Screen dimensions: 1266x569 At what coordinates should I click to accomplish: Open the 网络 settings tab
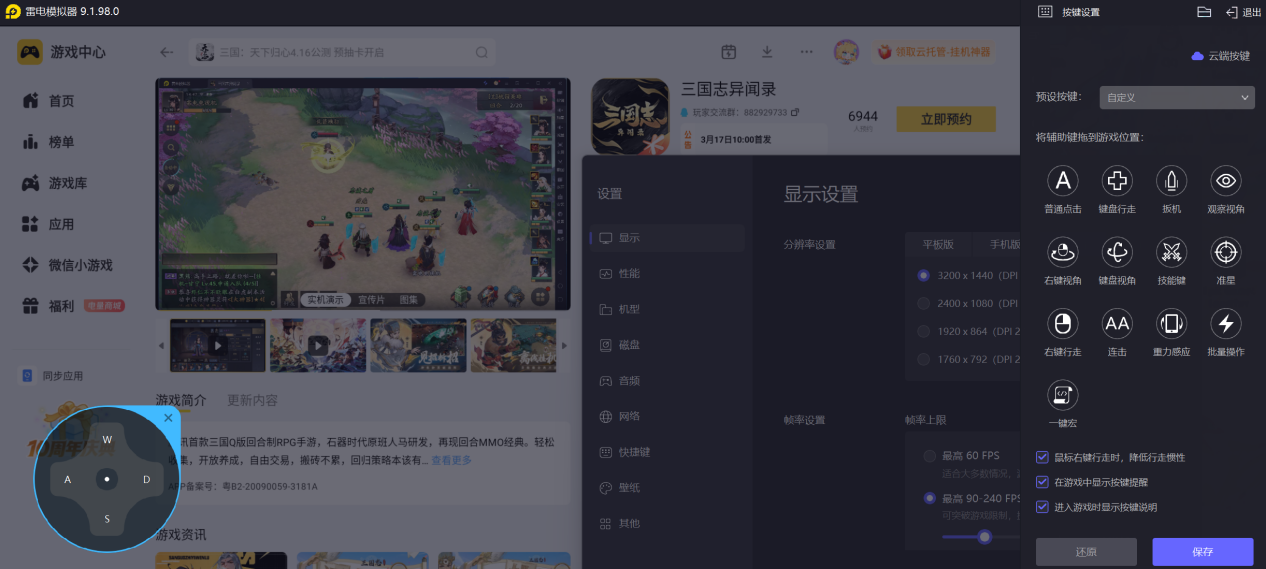click(x=667, y=416)
